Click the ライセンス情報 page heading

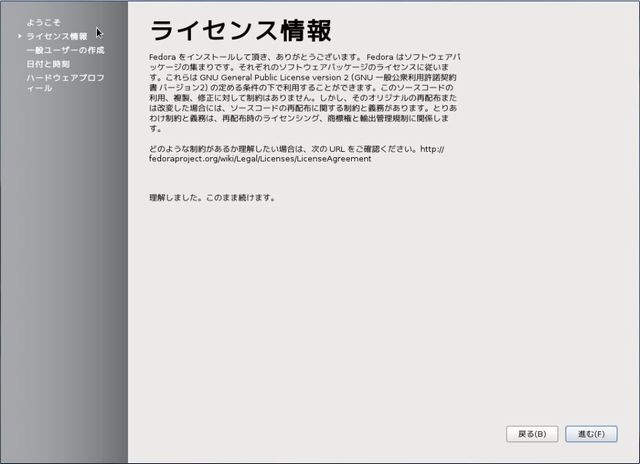click(x=241, y=31)
